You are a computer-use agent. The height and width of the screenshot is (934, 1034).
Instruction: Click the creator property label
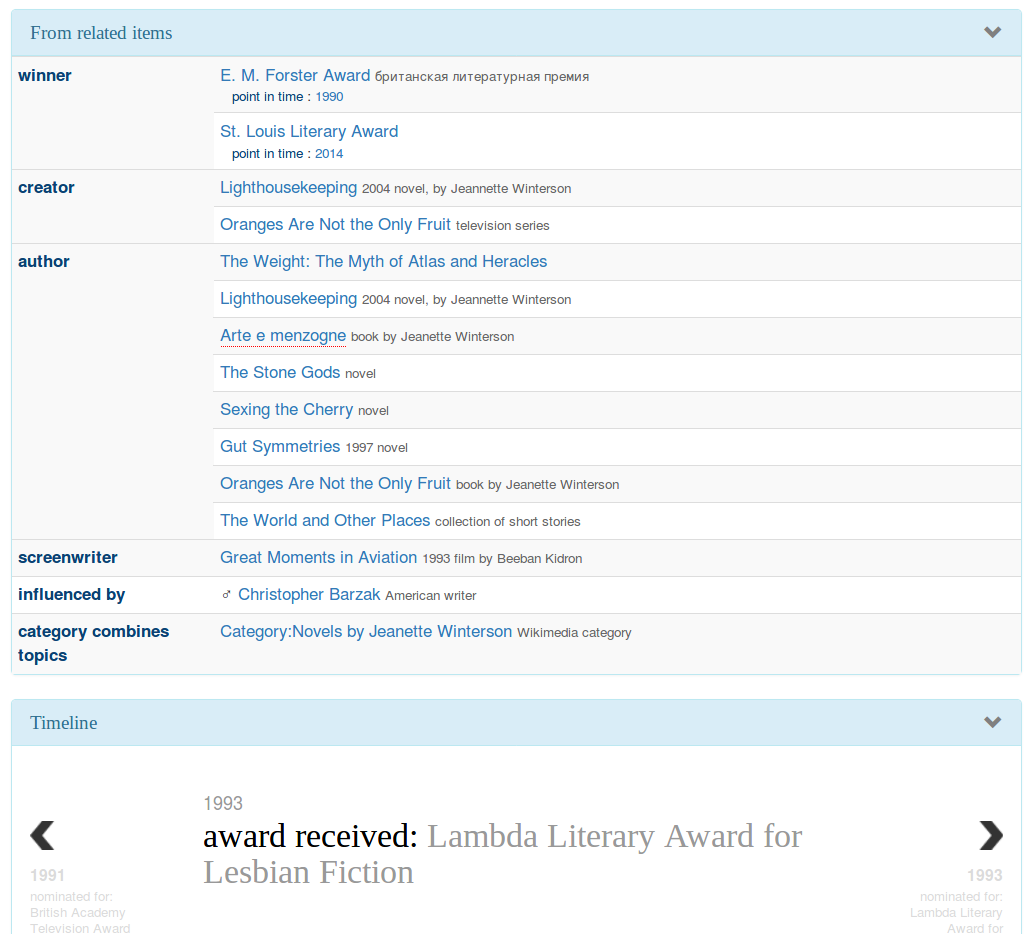point(46,187)
